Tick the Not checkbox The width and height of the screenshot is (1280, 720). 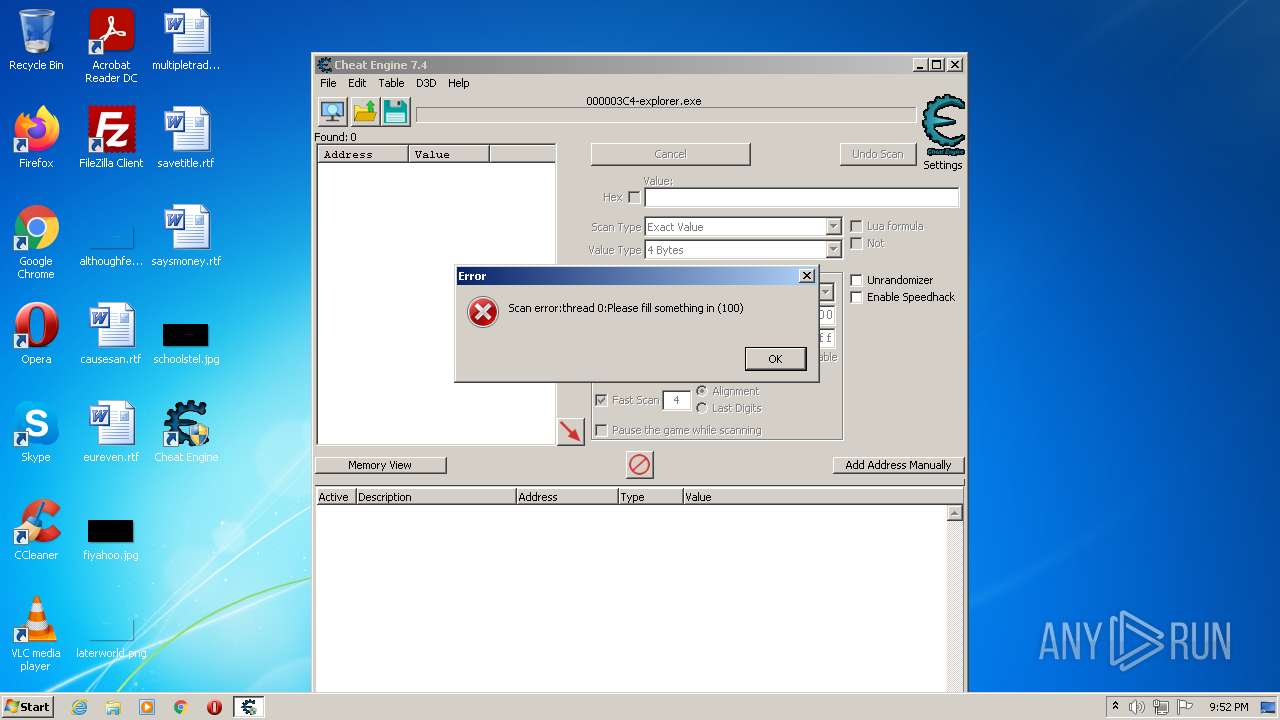coord(856,243)
